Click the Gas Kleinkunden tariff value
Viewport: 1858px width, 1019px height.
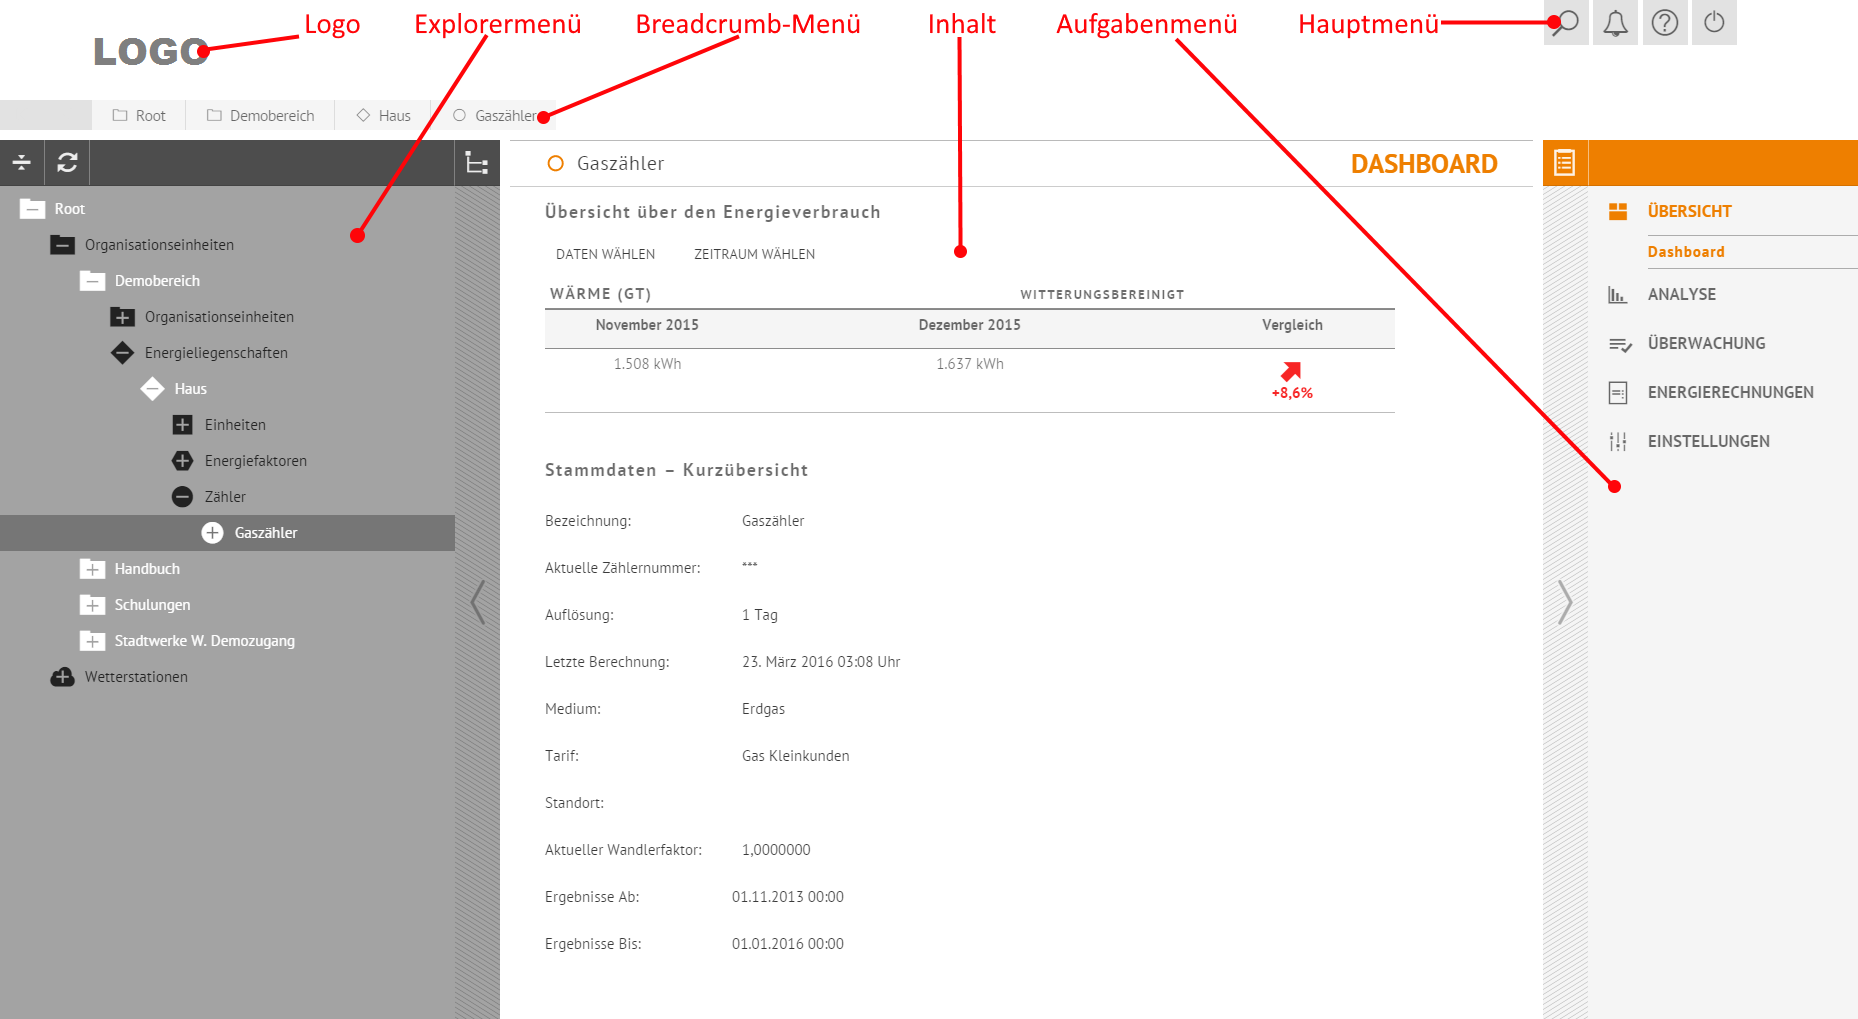coord(795,756)
